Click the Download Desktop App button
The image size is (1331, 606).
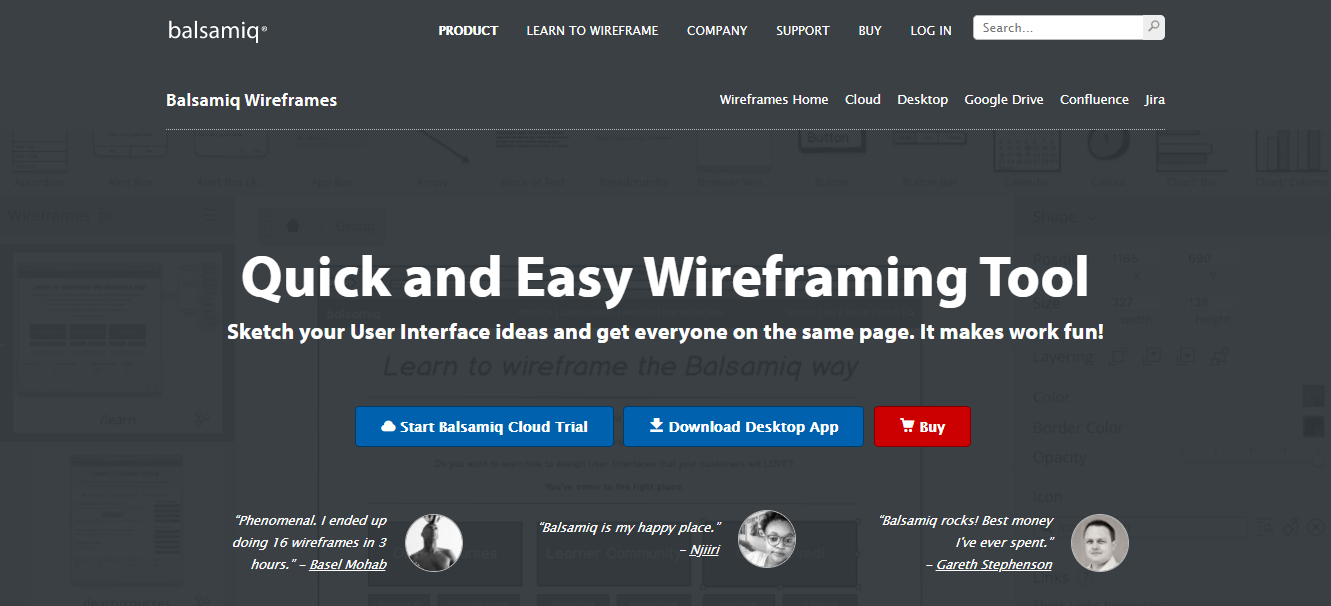pos(743,427)
